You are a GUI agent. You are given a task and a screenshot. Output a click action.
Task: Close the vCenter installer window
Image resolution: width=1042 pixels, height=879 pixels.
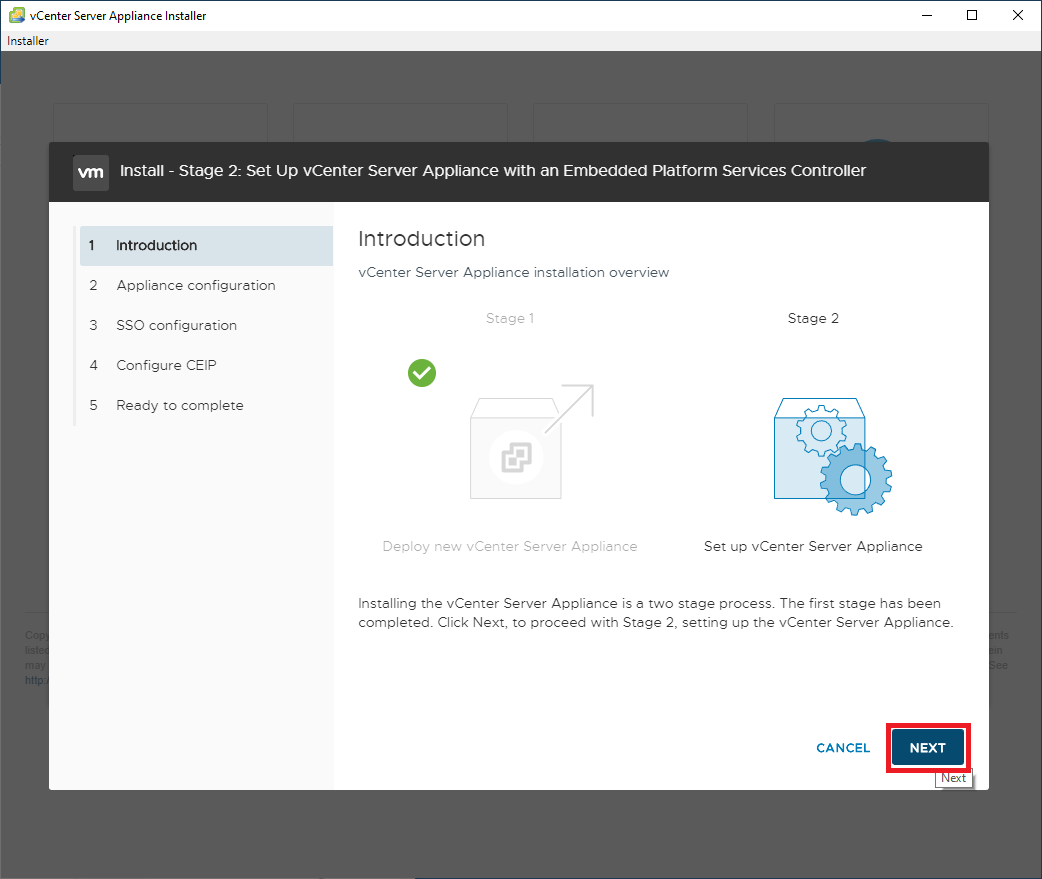pyautogui.click(x=1018, y=15)
